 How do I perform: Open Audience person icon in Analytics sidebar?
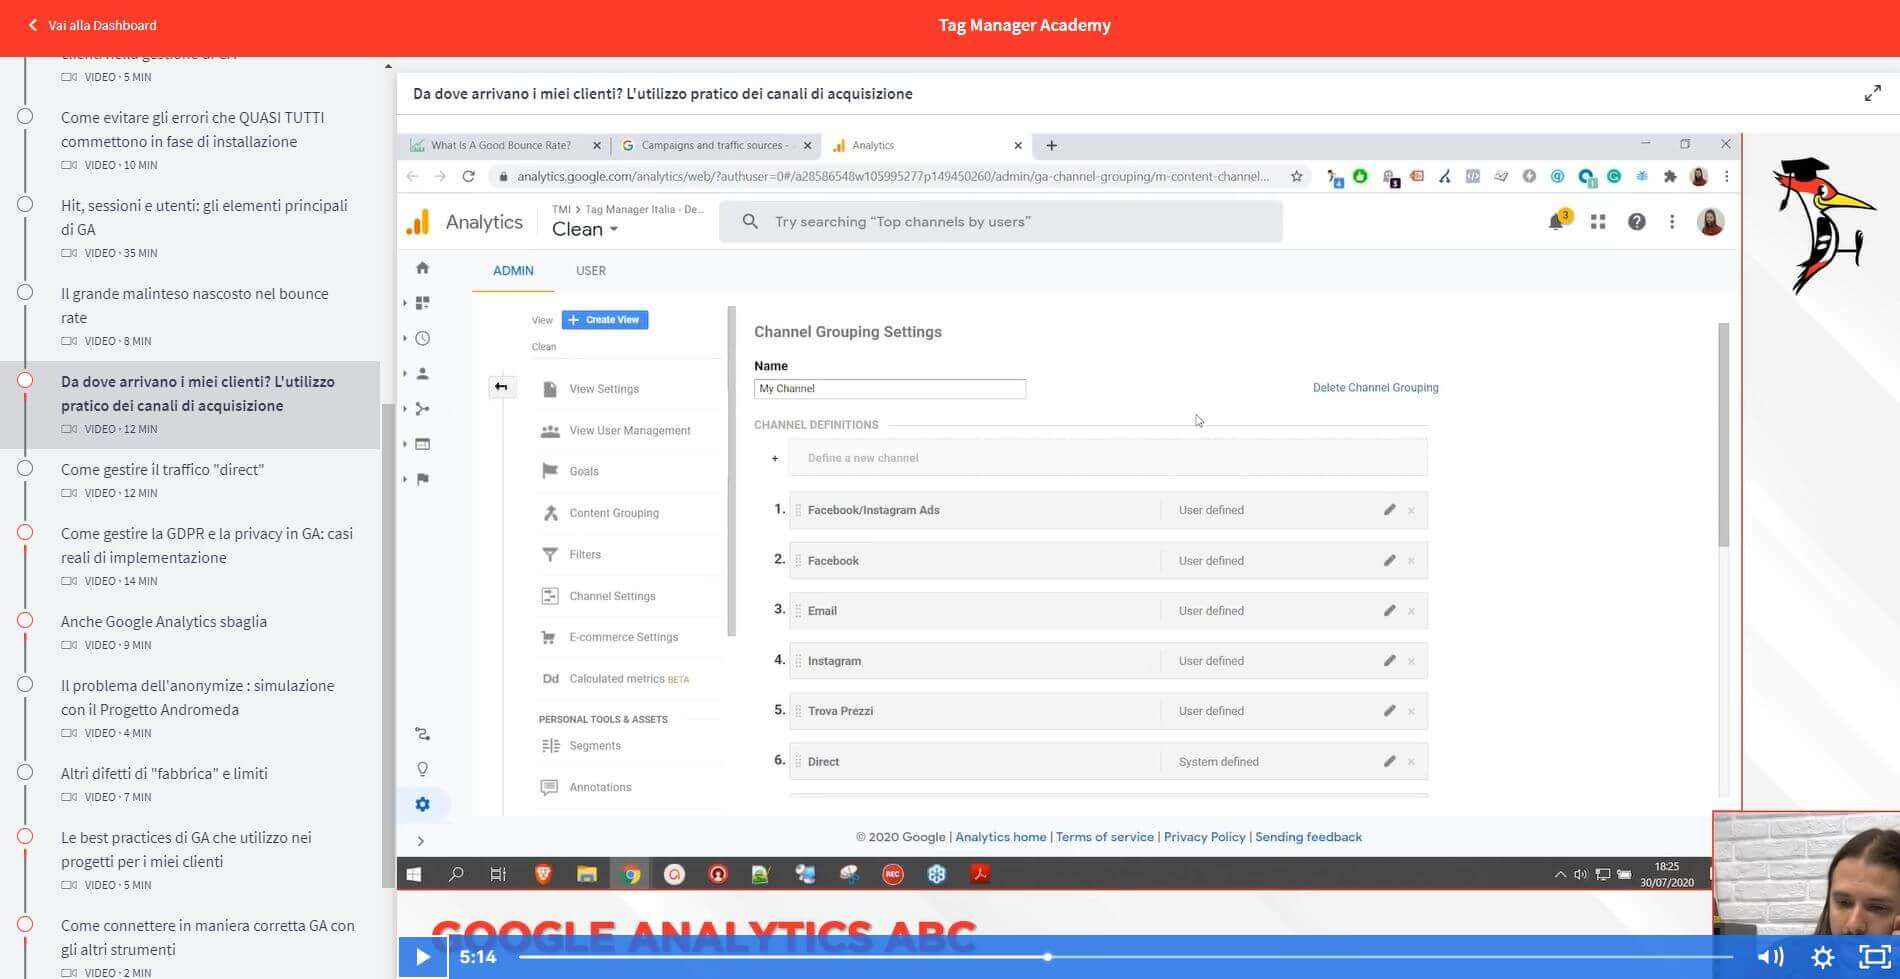point(422,373)
